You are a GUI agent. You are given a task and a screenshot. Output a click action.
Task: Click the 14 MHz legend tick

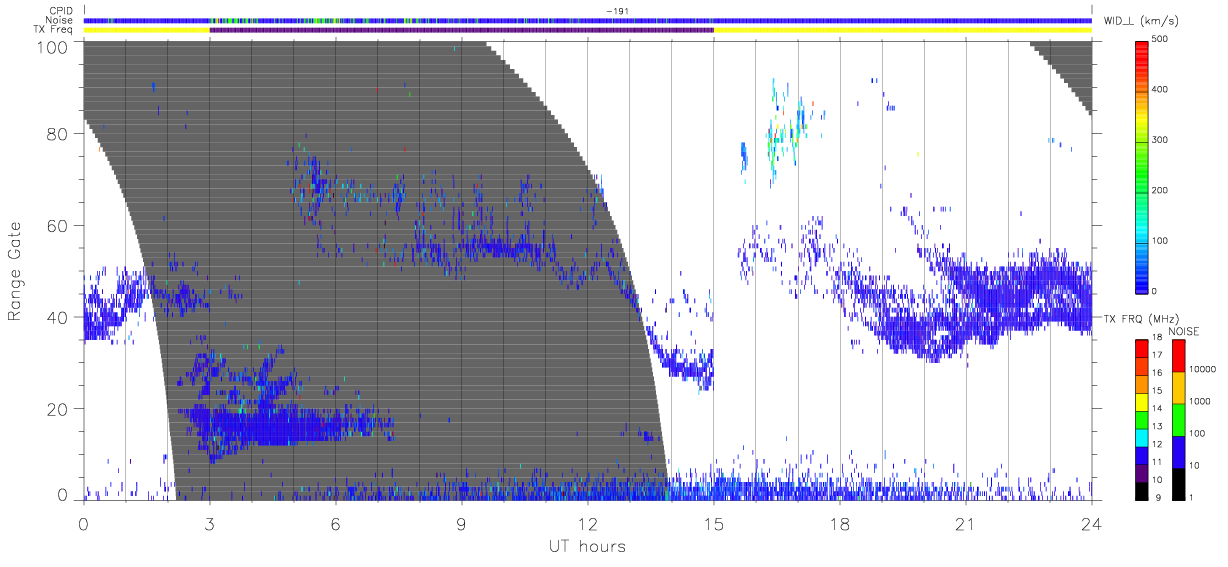1157,410
